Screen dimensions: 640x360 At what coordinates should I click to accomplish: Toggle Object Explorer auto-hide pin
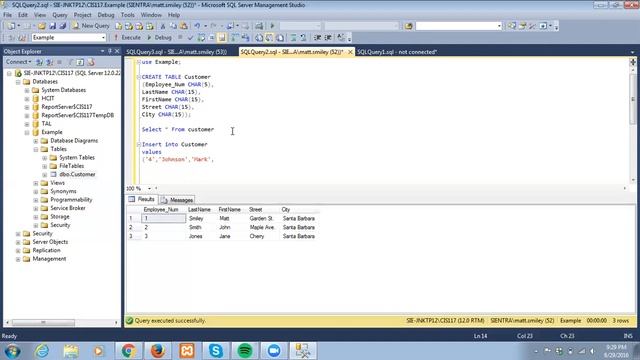coord(110,51)
